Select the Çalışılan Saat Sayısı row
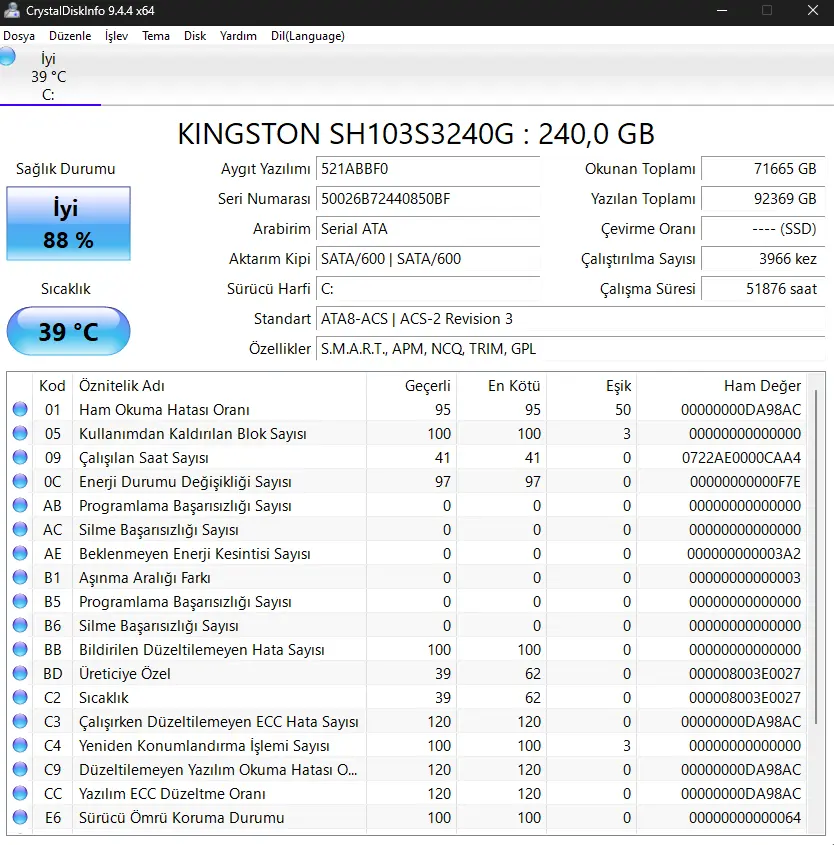The image size is (834, 845). pos(407,458)
